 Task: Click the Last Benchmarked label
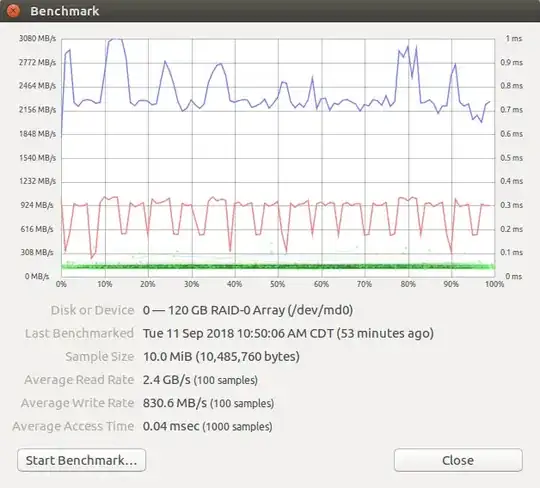79,333
